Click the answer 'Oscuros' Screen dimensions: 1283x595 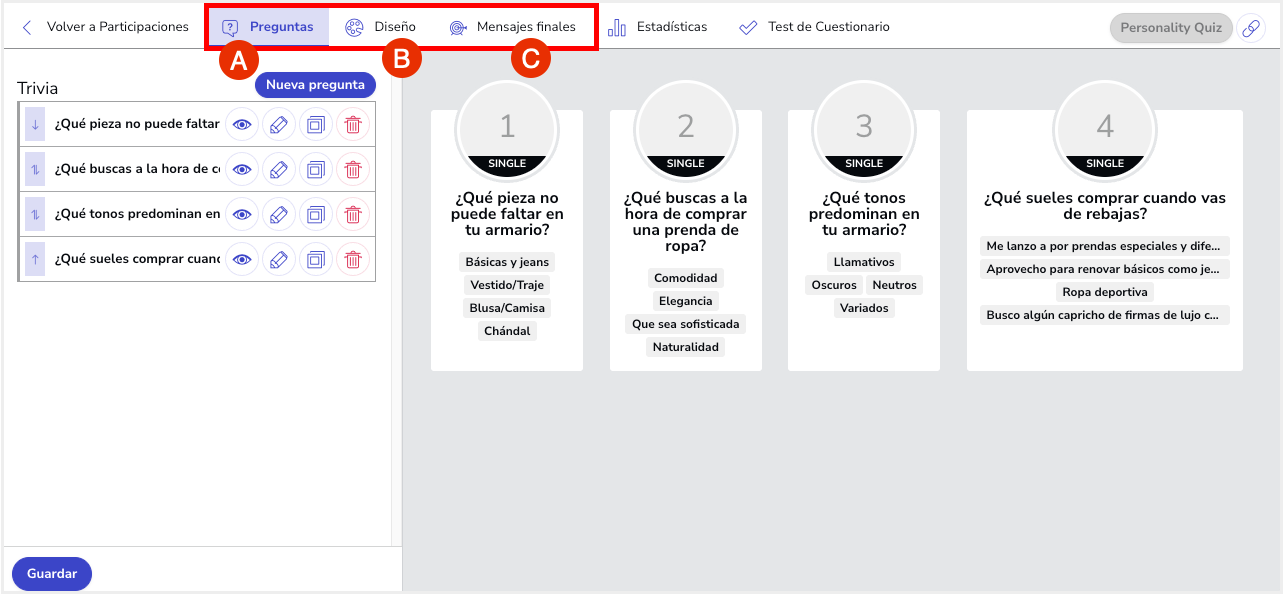pos(834,285)
